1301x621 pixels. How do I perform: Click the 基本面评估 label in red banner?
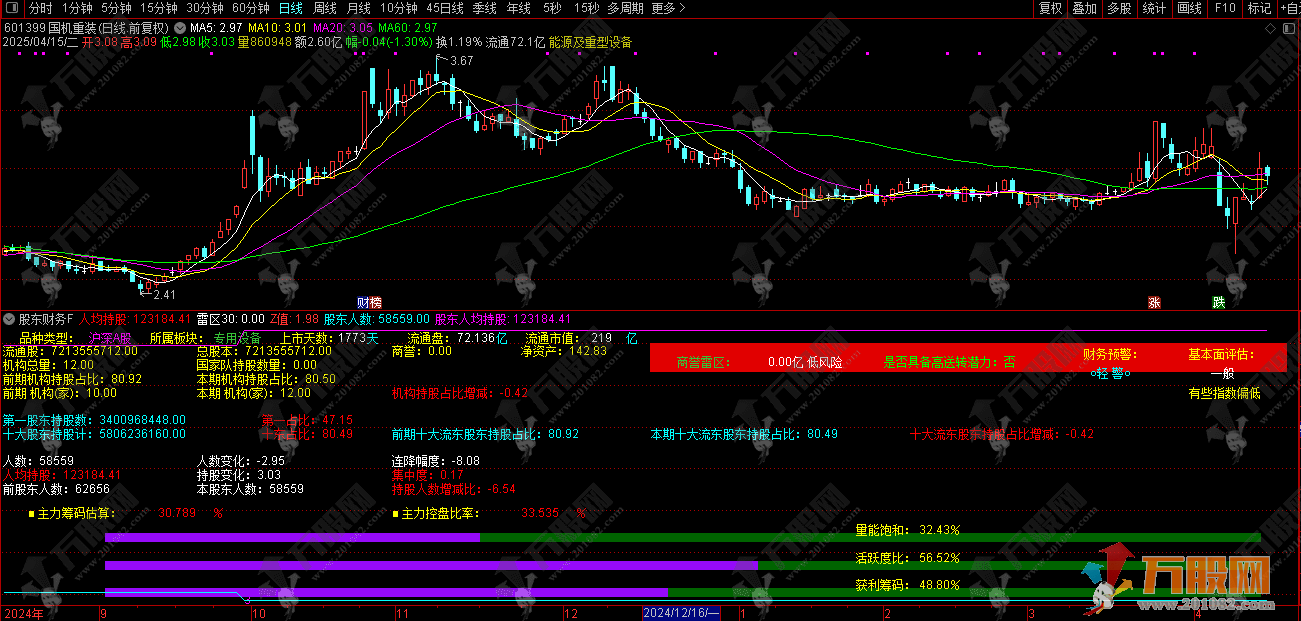tap(1221, 354)
